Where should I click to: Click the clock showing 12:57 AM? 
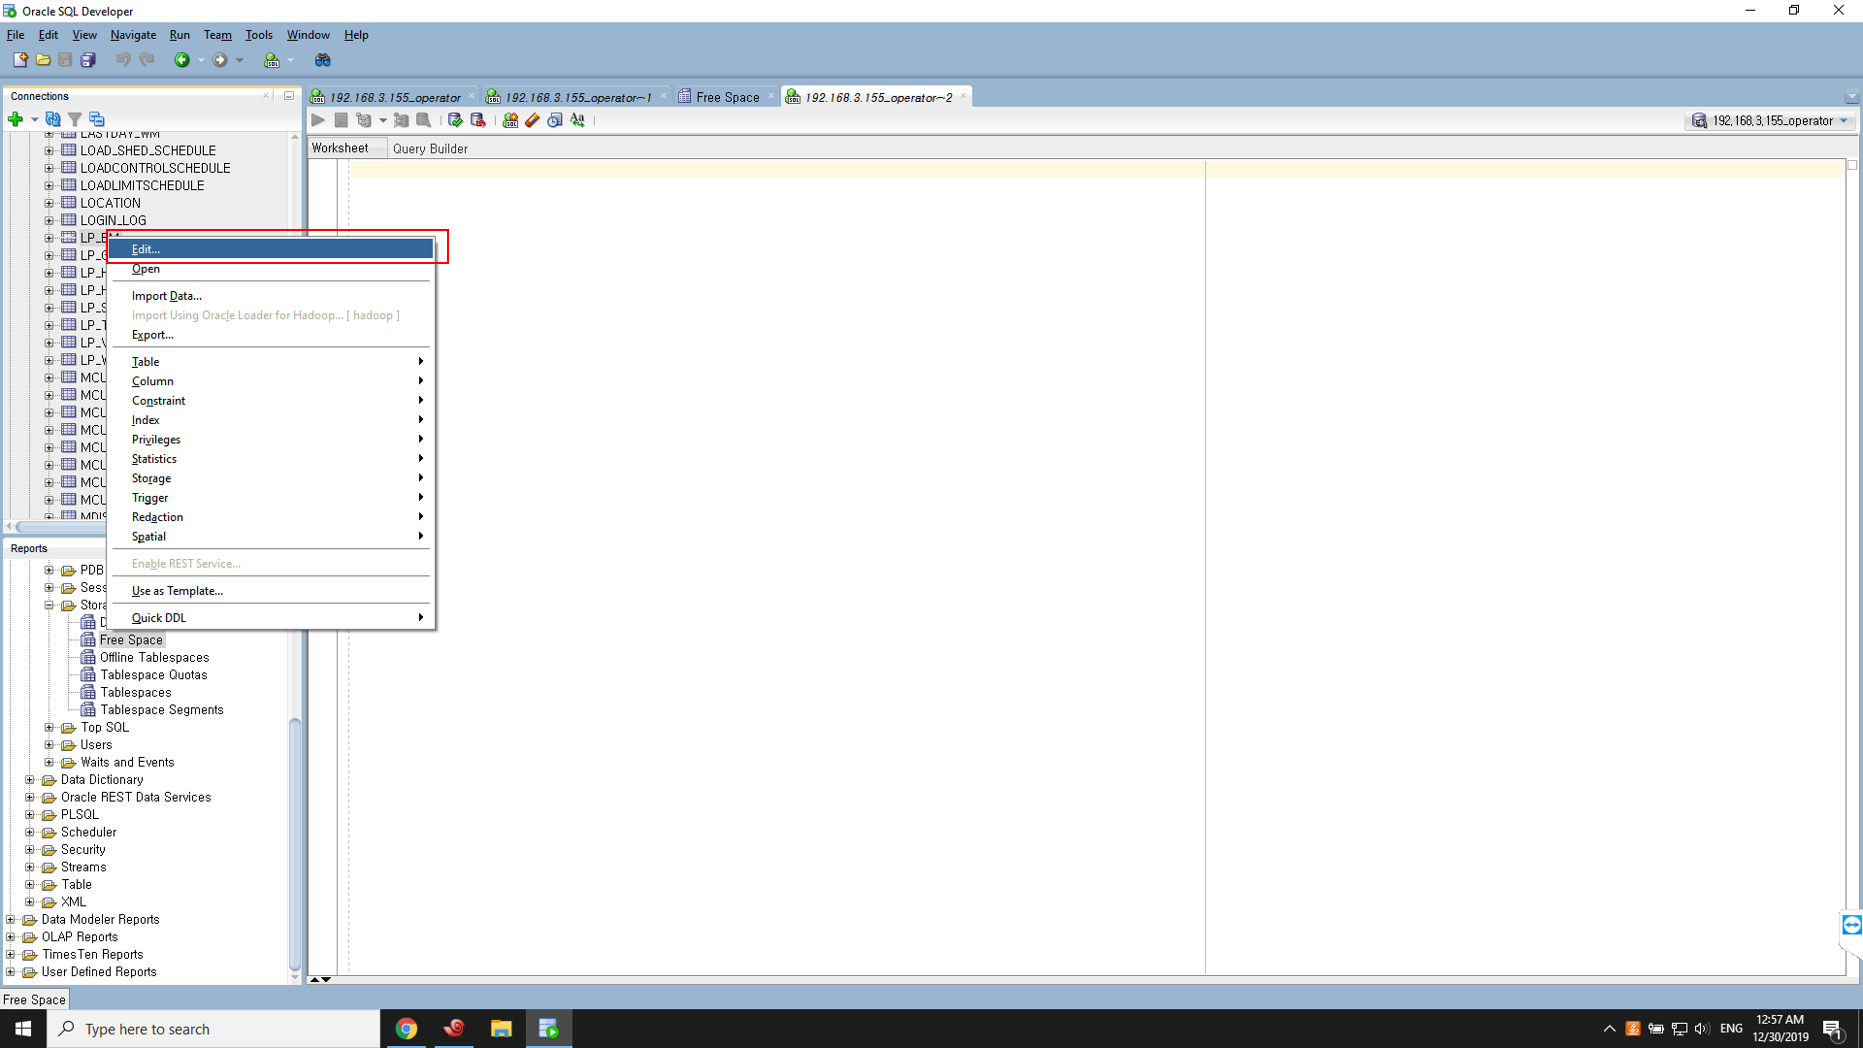point(1779,1020)
